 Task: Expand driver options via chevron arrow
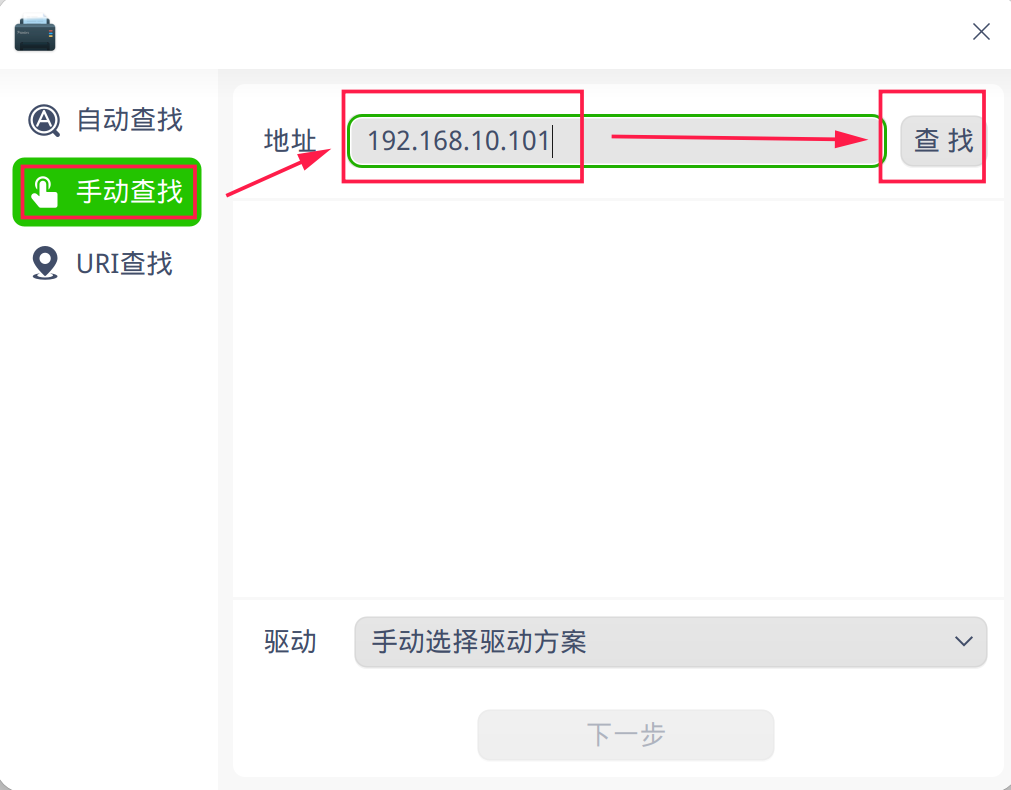964,642
